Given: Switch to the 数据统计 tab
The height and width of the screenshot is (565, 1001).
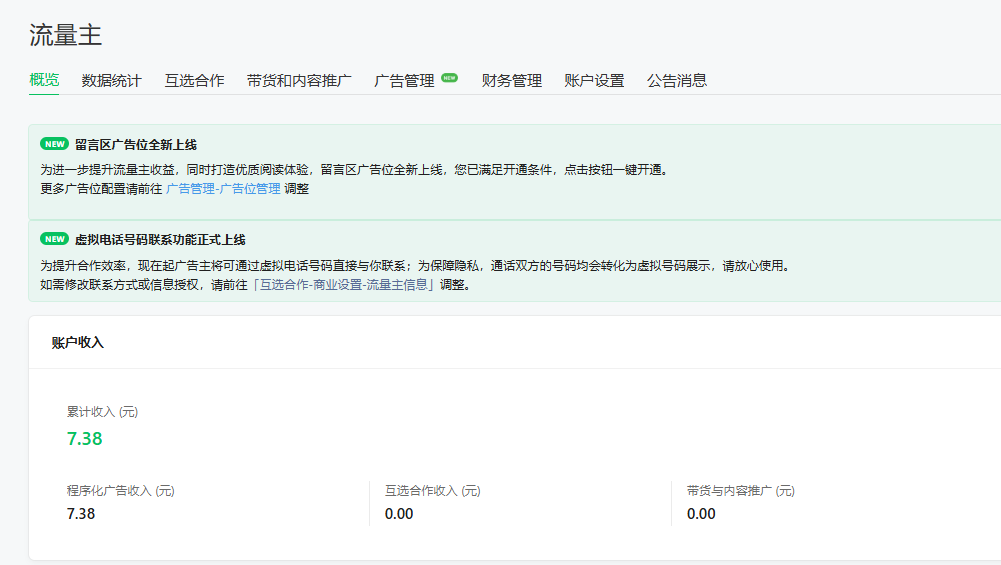Looking at the screenshot, I should pos(112,81).
